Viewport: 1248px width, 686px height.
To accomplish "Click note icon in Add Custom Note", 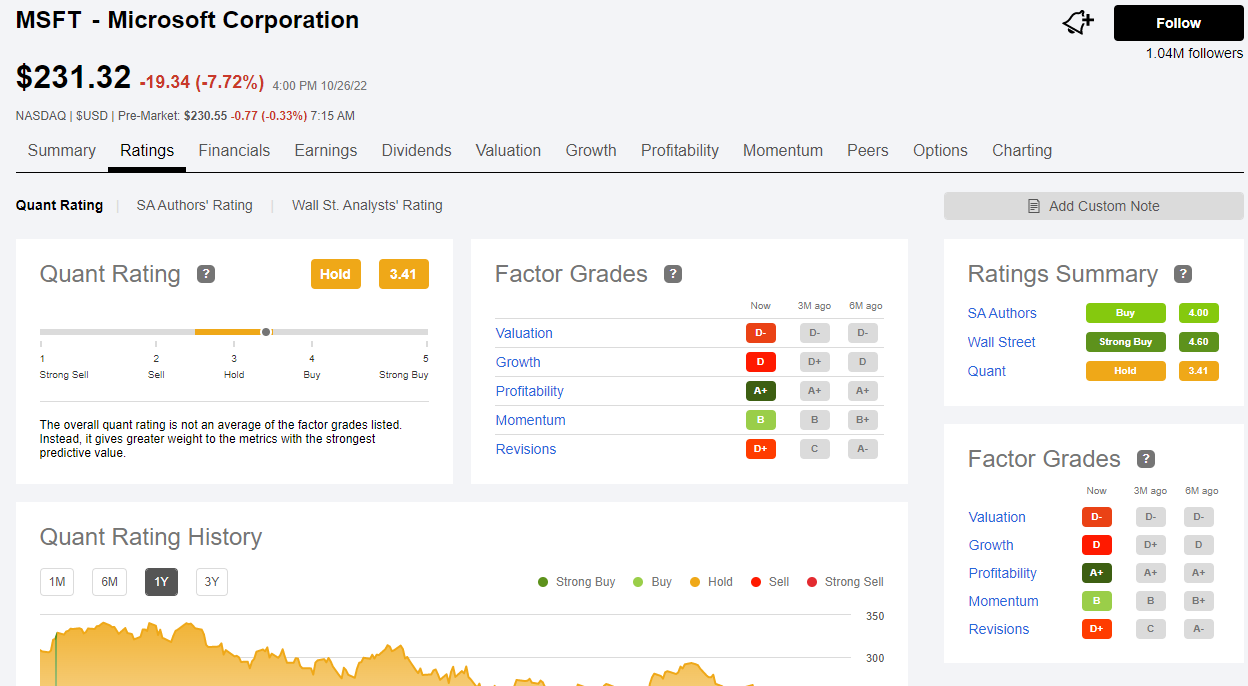I will (x=1034, y=206).
